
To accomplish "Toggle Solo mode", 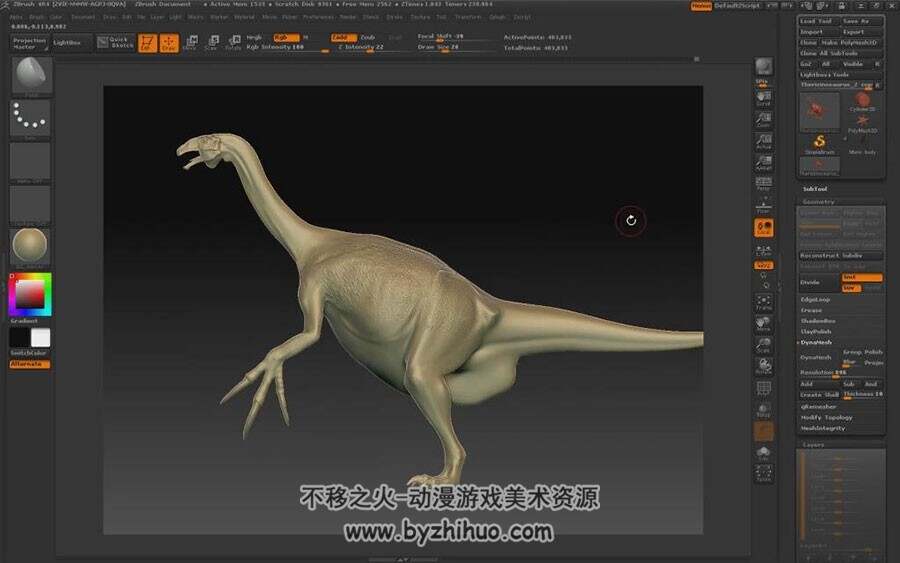I will tap(763, 452).
